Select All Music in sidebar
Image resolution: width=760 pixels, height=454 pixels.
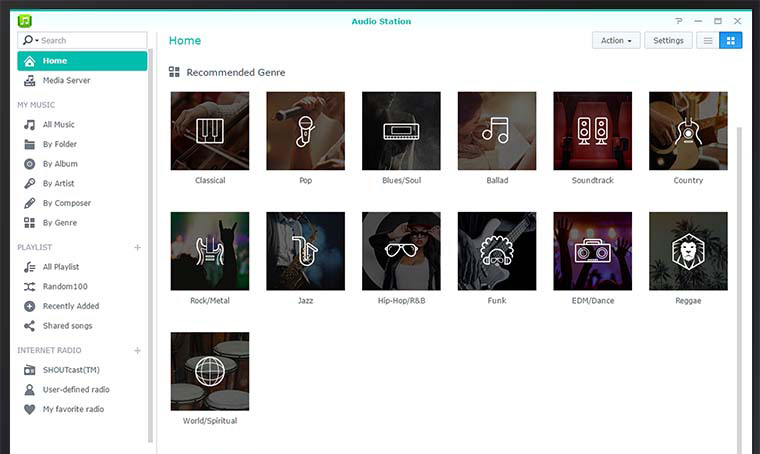[x=58, y=125]
